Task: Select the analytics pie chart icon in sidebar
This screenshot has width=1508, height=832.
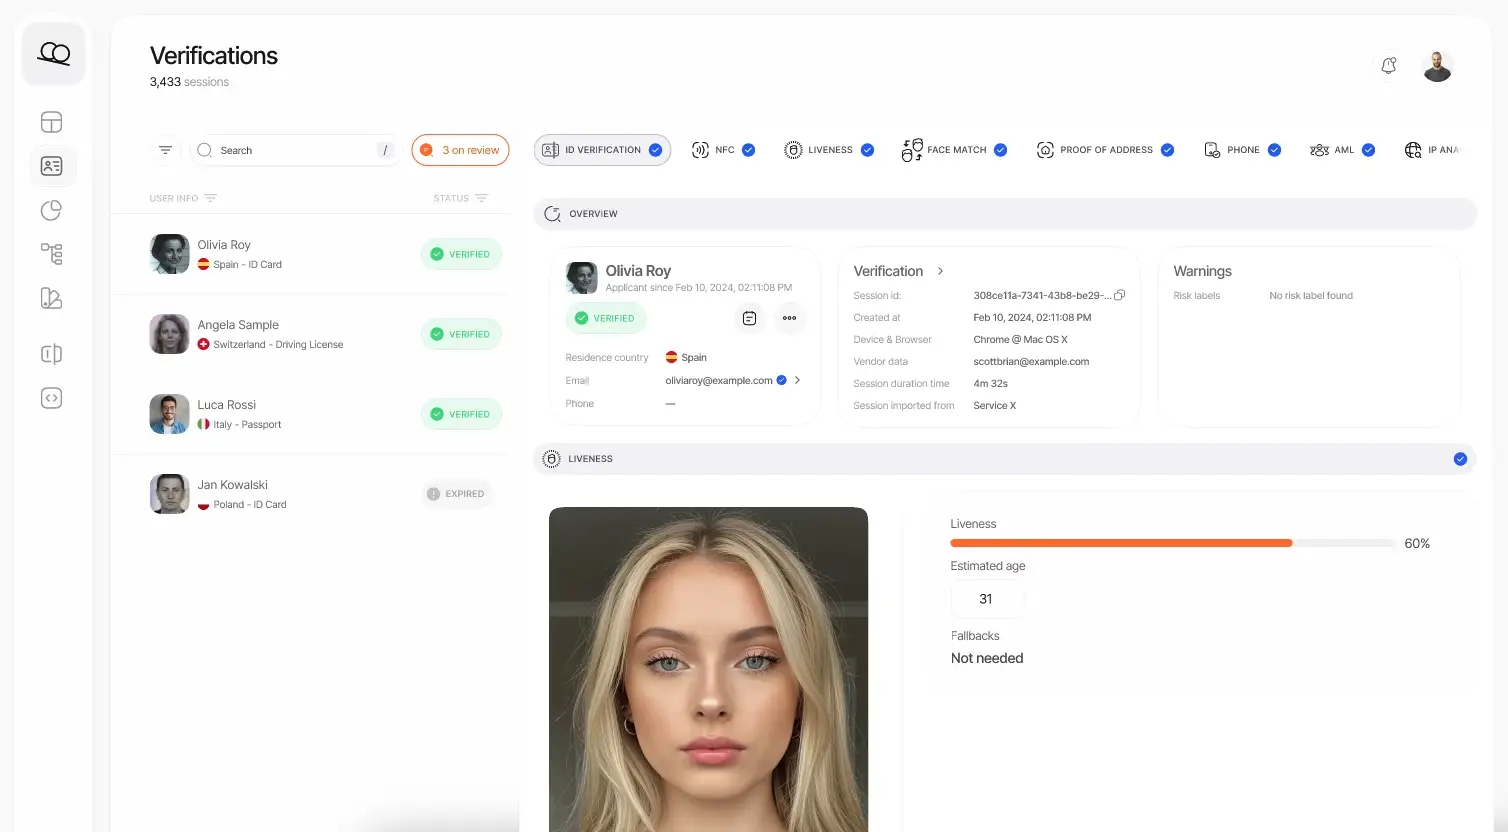Action: click(x=52, y=210)
